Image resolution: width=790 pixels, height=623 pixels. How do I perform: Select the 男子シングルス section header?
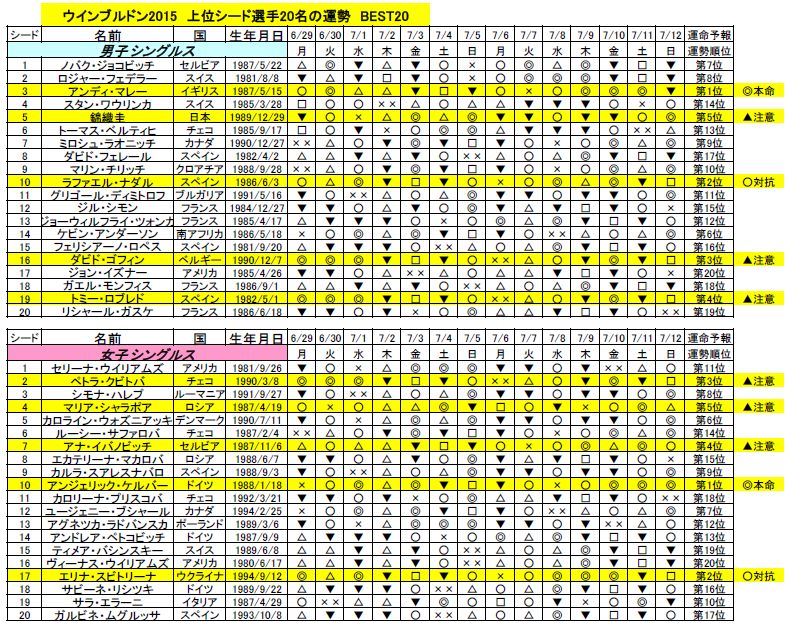147,50
